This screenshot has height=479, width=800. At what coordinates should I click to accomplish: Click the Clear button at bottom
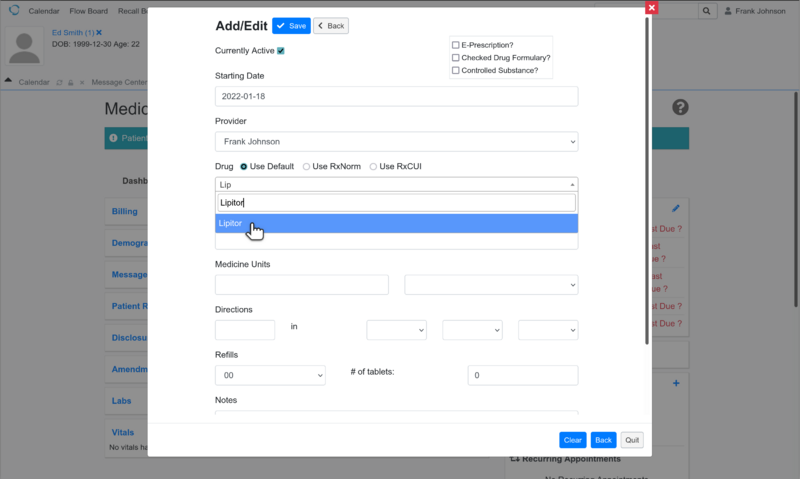point(572,439)
